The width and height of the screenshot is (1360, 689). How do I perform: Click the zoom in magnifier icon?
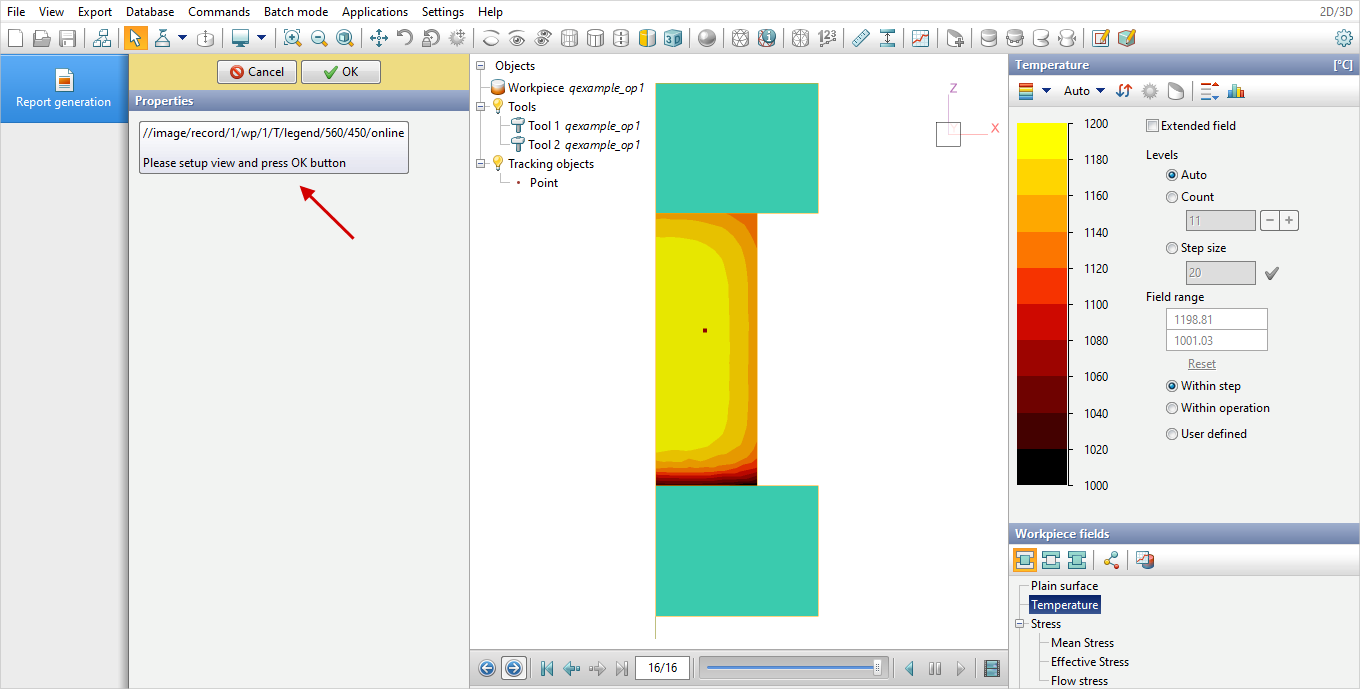[x=292, y=38]
